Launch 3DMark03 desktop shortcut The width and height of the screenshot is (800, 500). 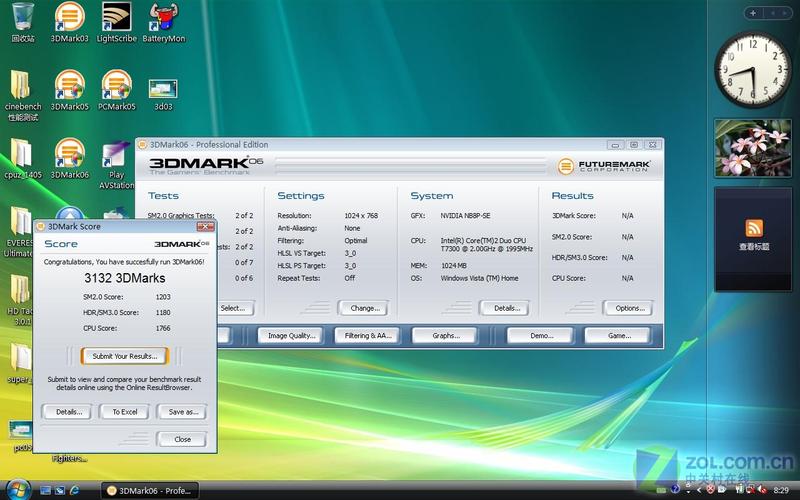tap(69, 22)
